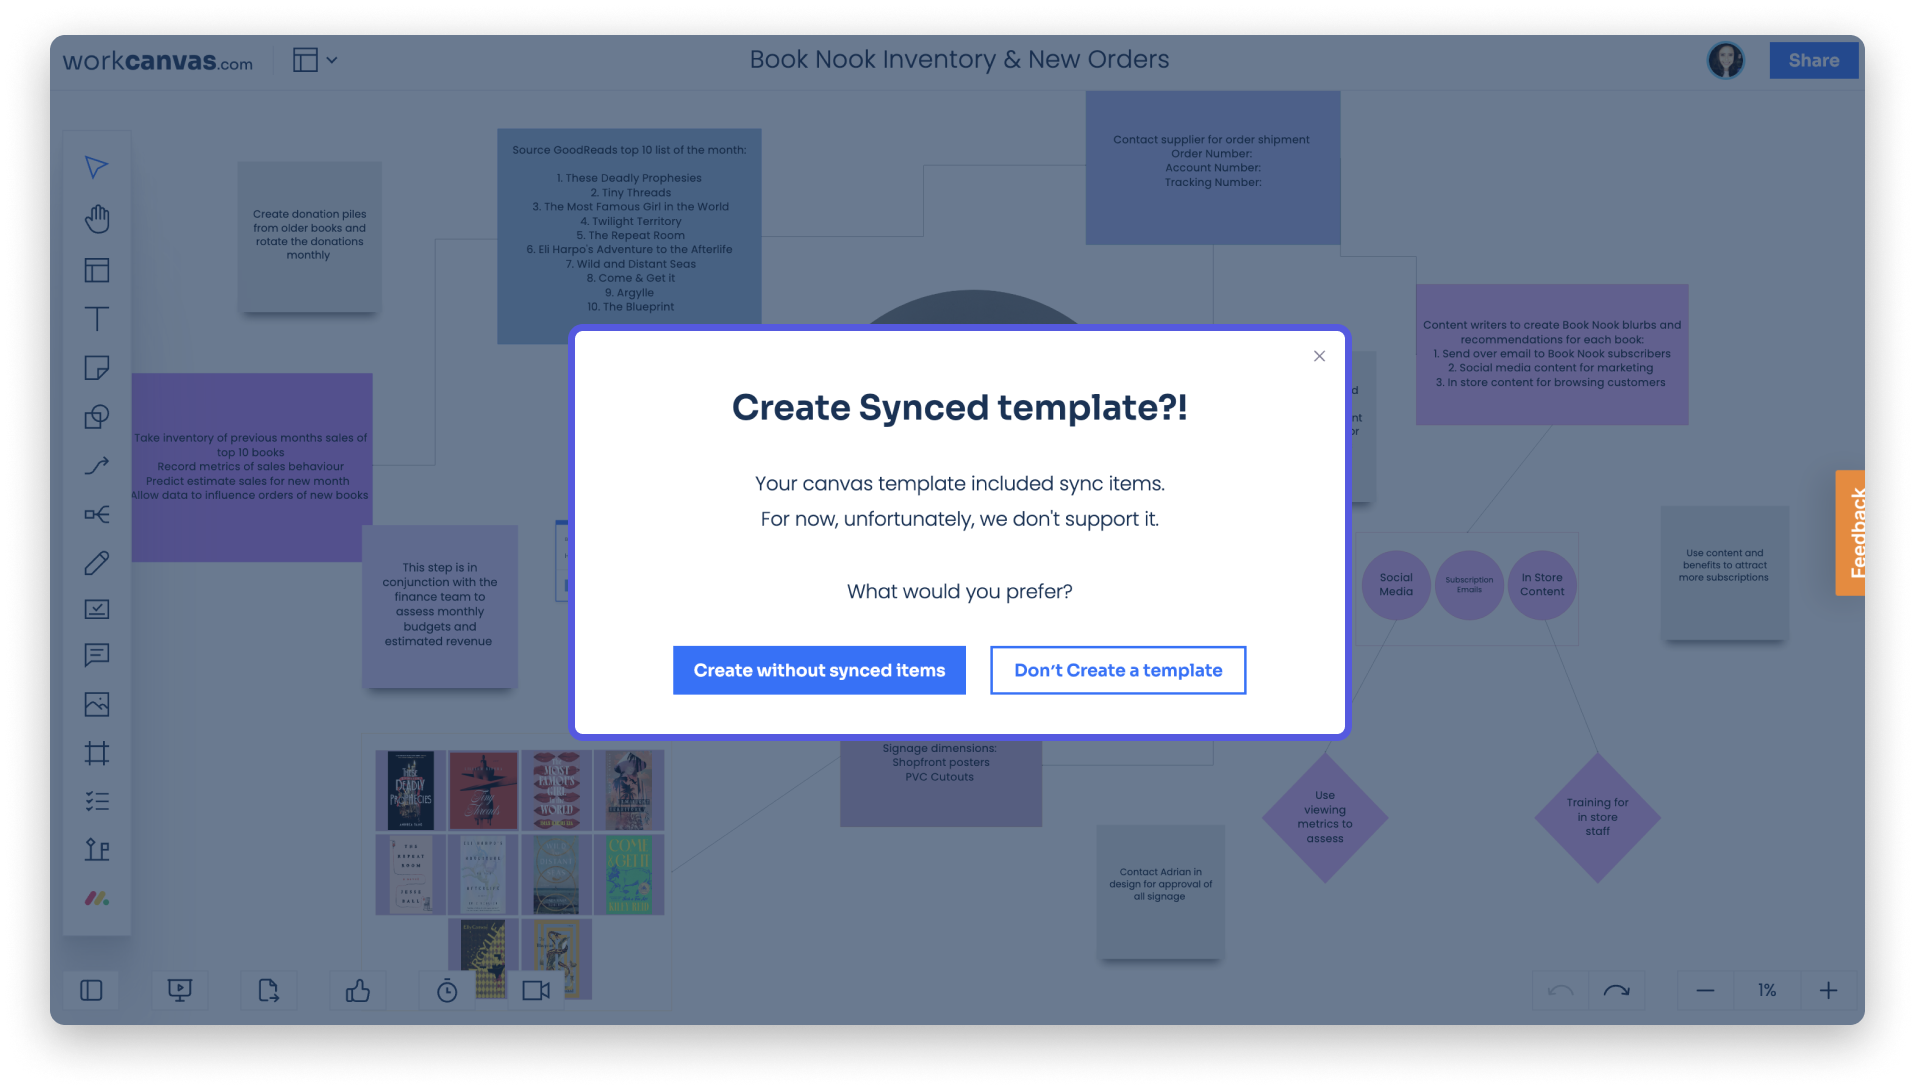Click the 1% zoom level indicator
Screen dimensions: 1915x1090
coord(1767,990)
